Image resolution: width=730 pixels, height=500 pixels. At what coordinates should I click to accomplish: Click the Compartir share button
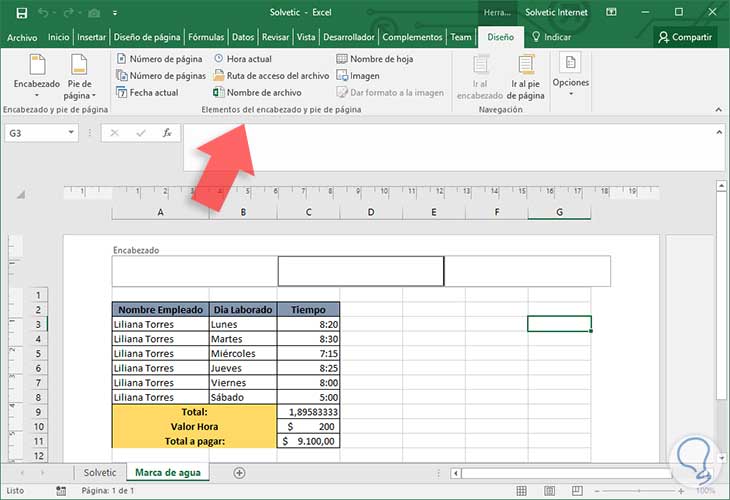pos(685,37)
